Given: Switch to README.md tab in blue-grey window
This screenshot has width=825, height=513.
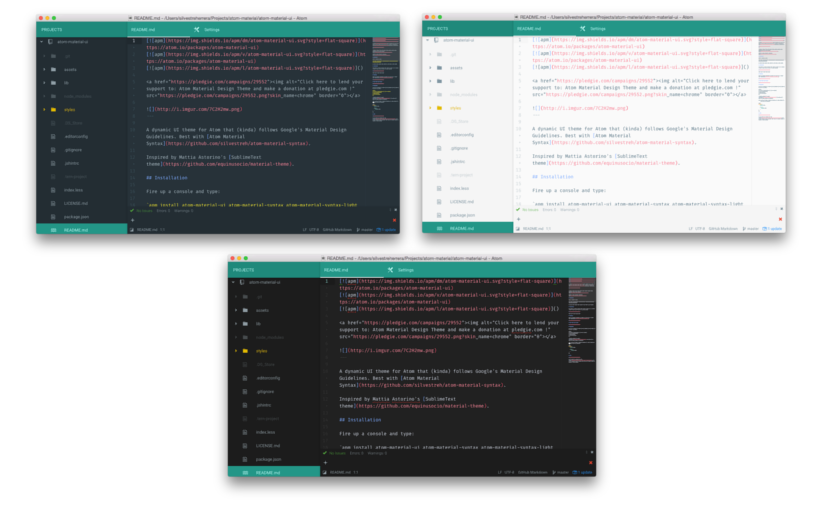Looking at the screenshot, I should (158, 30).
